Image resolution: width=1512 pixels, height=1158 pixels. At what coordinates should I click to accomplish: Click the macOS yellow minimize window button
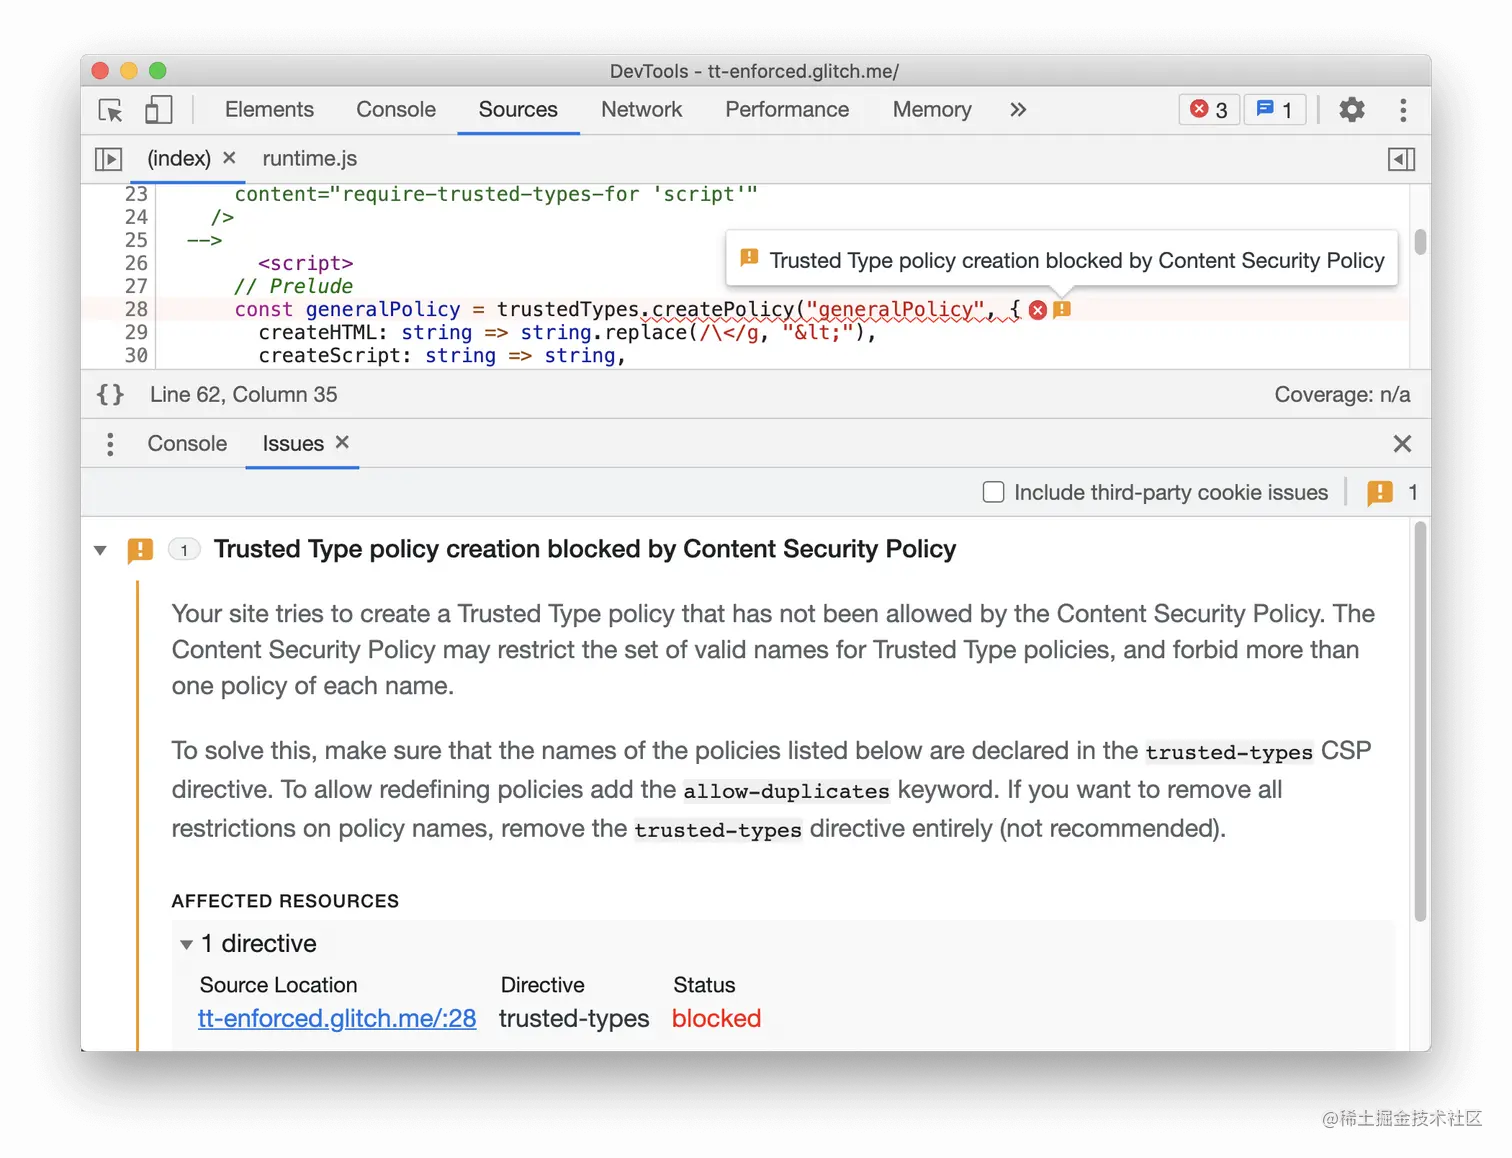point(128,70)
